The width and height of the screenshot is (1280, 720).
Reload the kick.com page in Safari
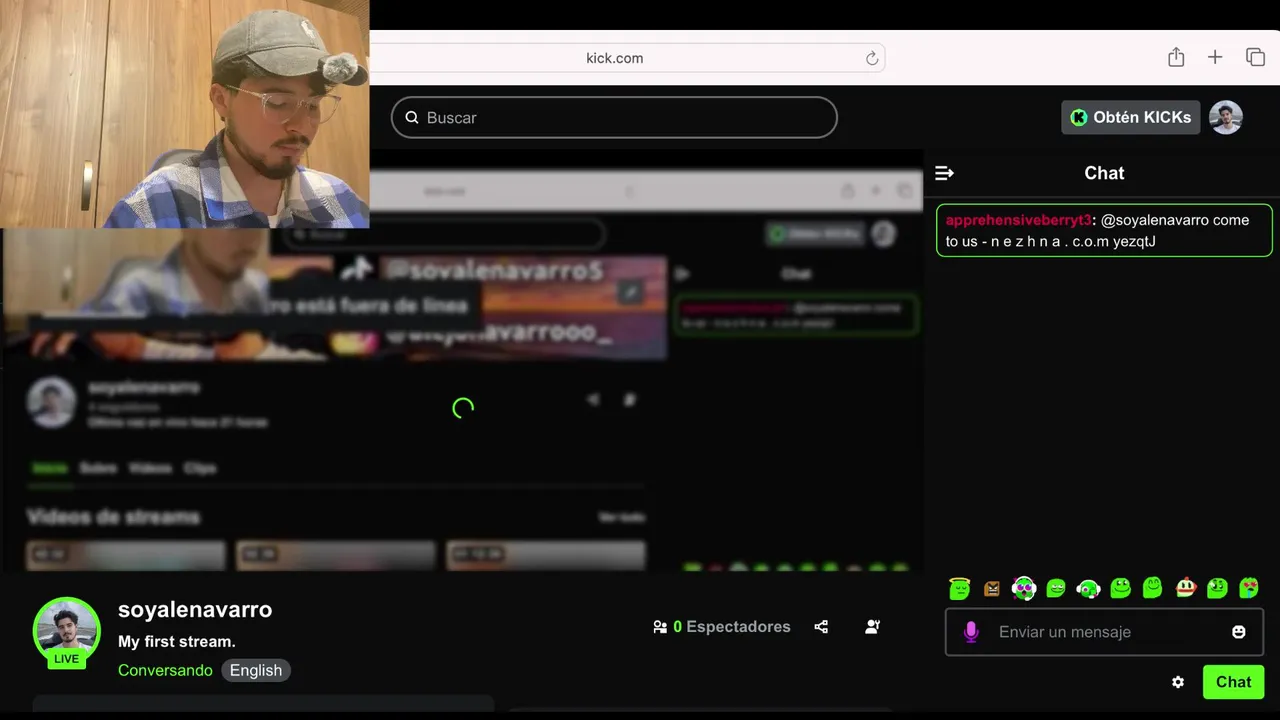pyautogui.click(x=872, y=58)
